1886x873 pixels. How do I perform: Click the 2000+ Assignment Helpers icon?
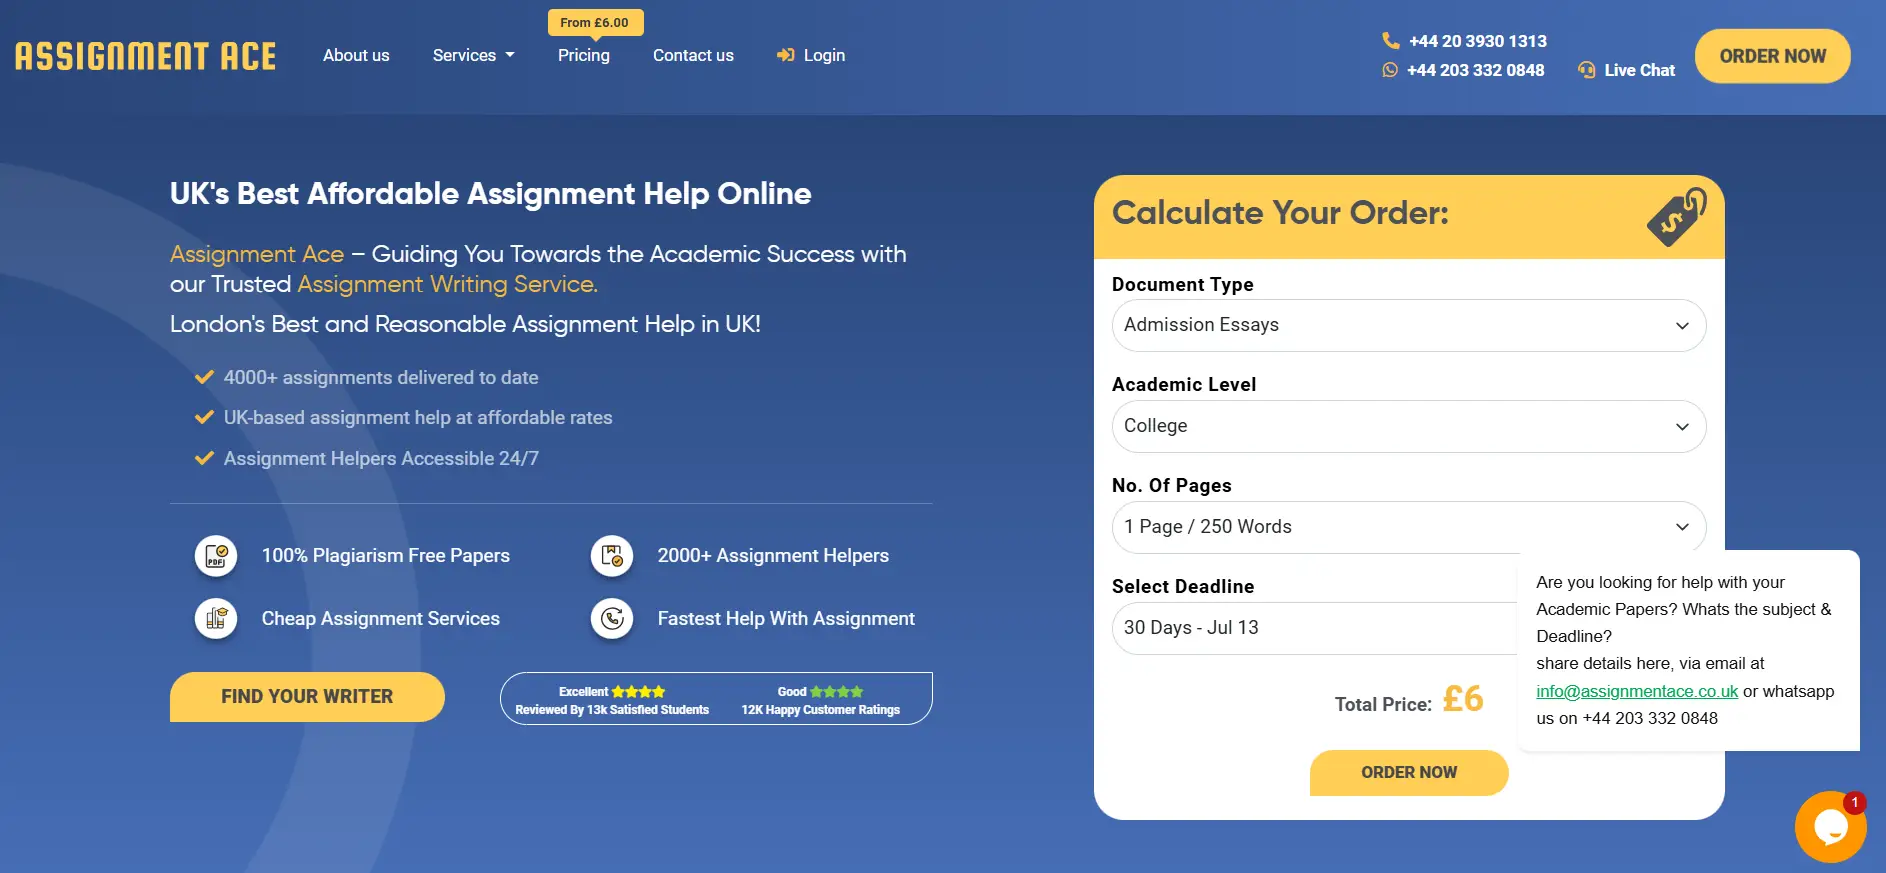(x=612, y=556)
